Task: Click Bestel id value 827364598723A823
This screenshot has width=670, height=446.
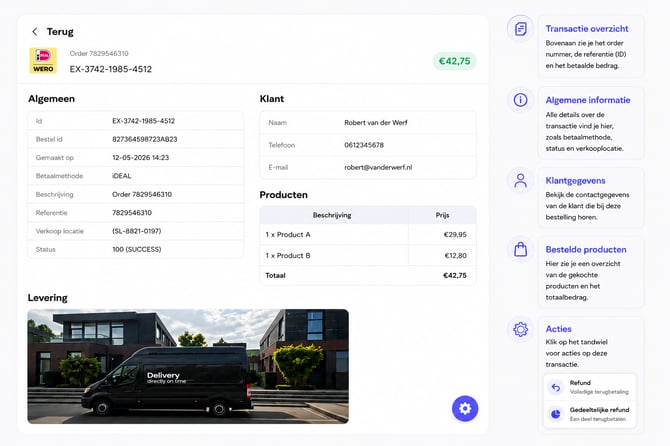Action: 144,139
